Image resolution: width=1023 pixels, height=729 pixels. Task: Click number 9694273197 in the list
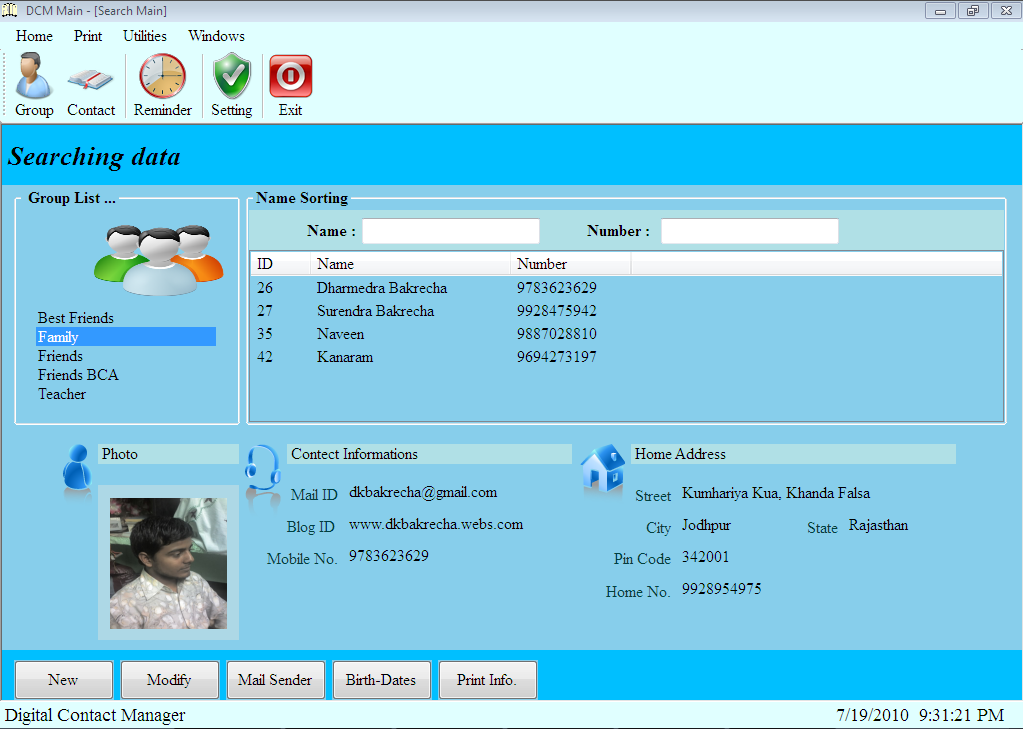(x=557, y=357)
